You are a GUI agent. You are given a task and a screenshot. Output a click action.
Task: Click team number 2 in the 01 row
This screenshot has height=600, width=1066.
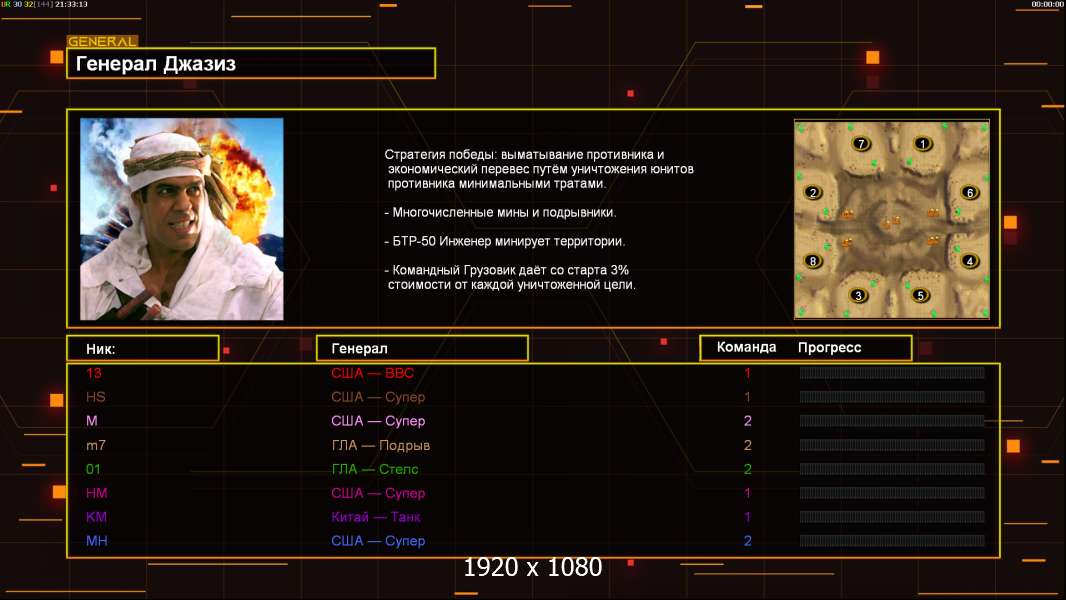[748, 469]
